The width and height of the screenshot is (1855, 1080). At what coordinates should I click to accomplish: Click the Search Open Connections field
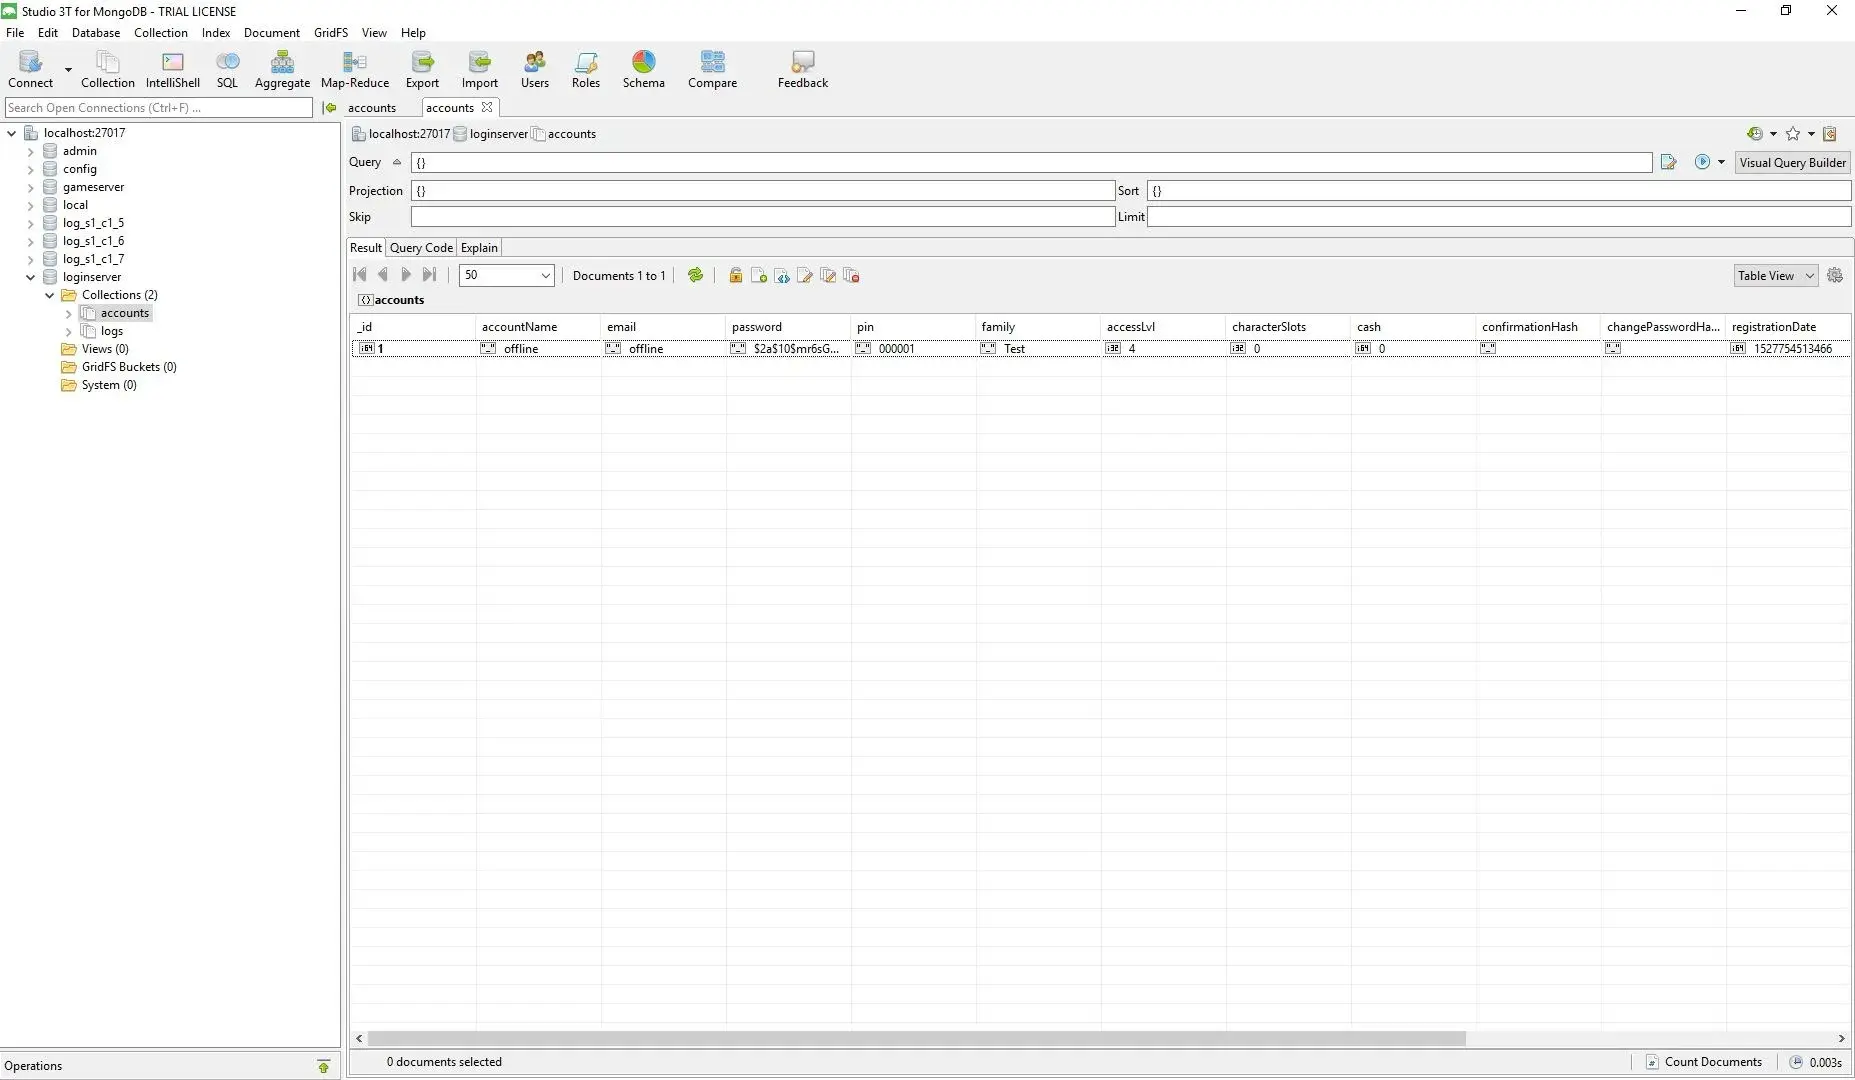(159, 107)
